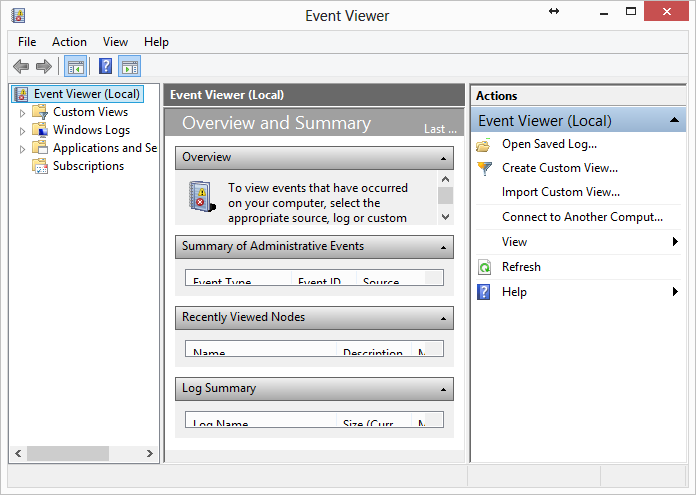Click Connect to Another Computer action
The height and width of the screenshot is (495, 696).
tap(582, 217)
